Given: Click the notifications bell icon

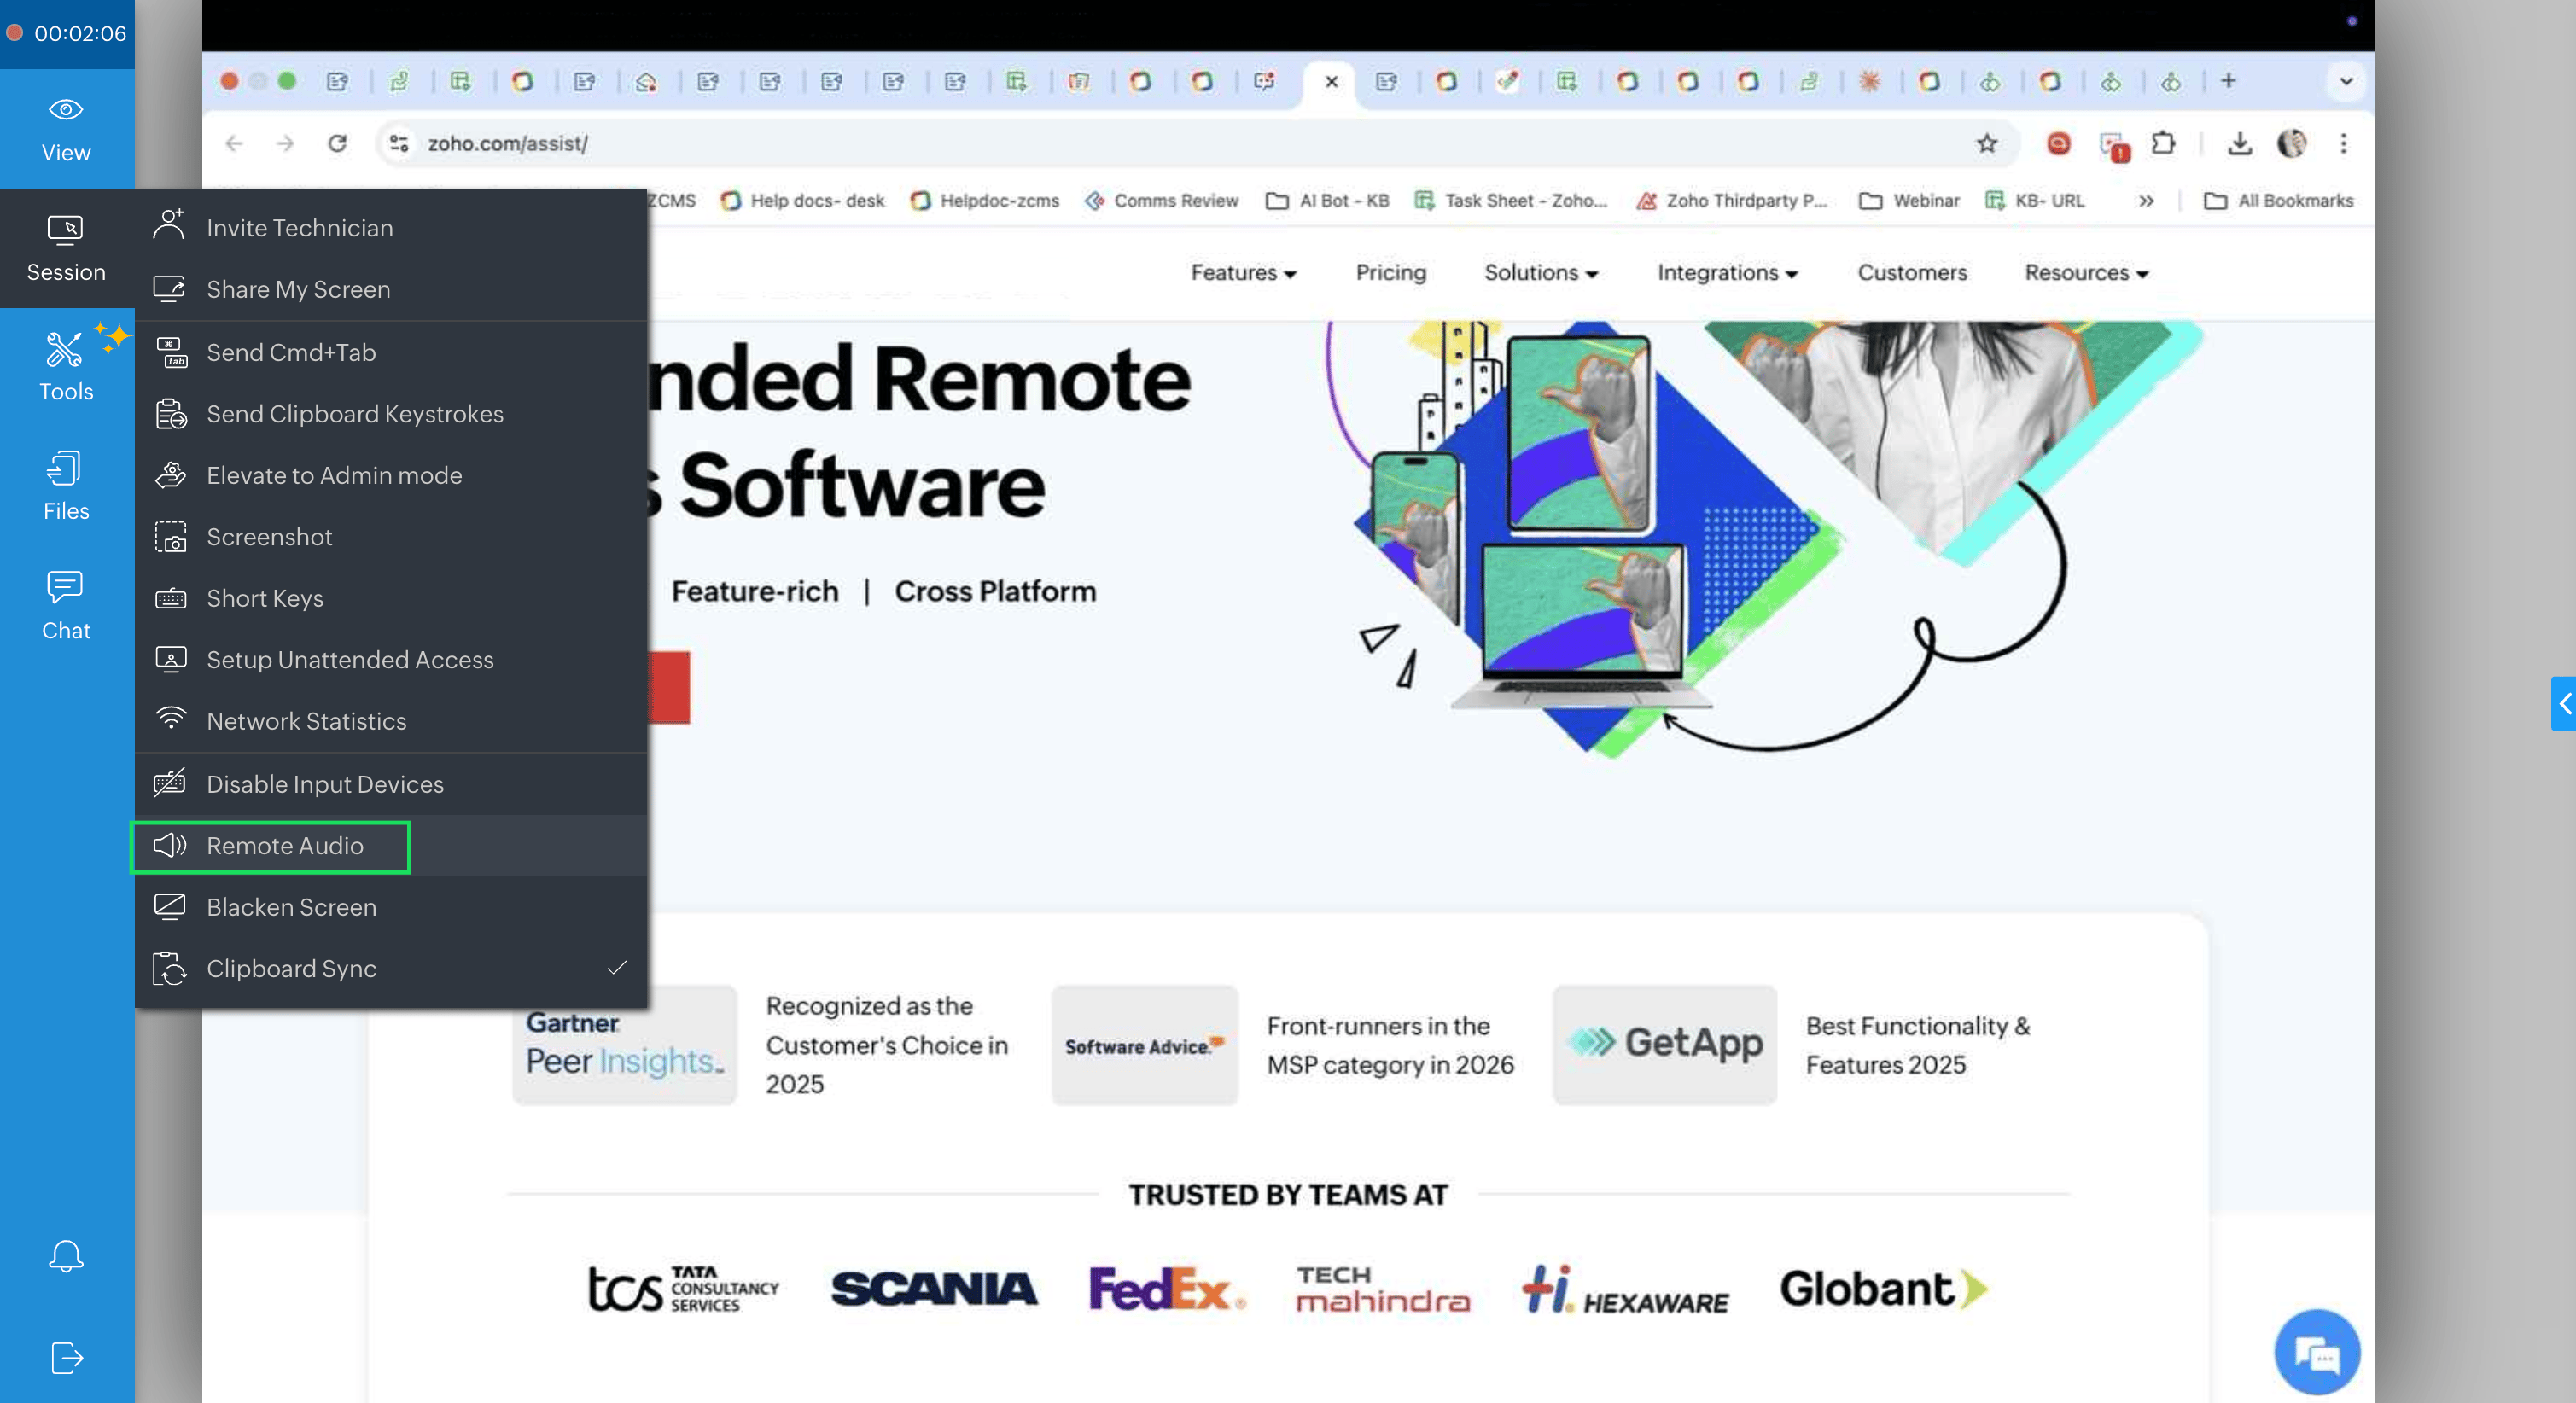Looking at the screenshot, I should pos(66,1256).
